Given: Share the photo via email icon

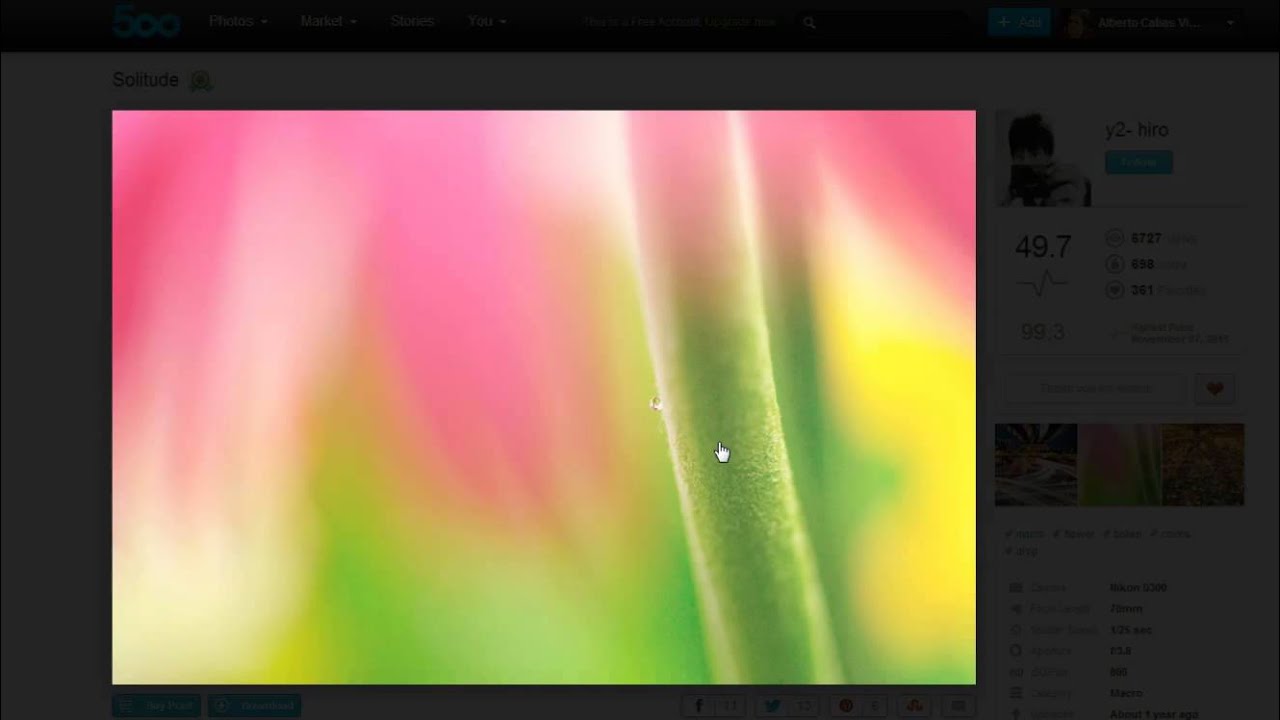Looking at the screenshot, I should click(958, 706).
